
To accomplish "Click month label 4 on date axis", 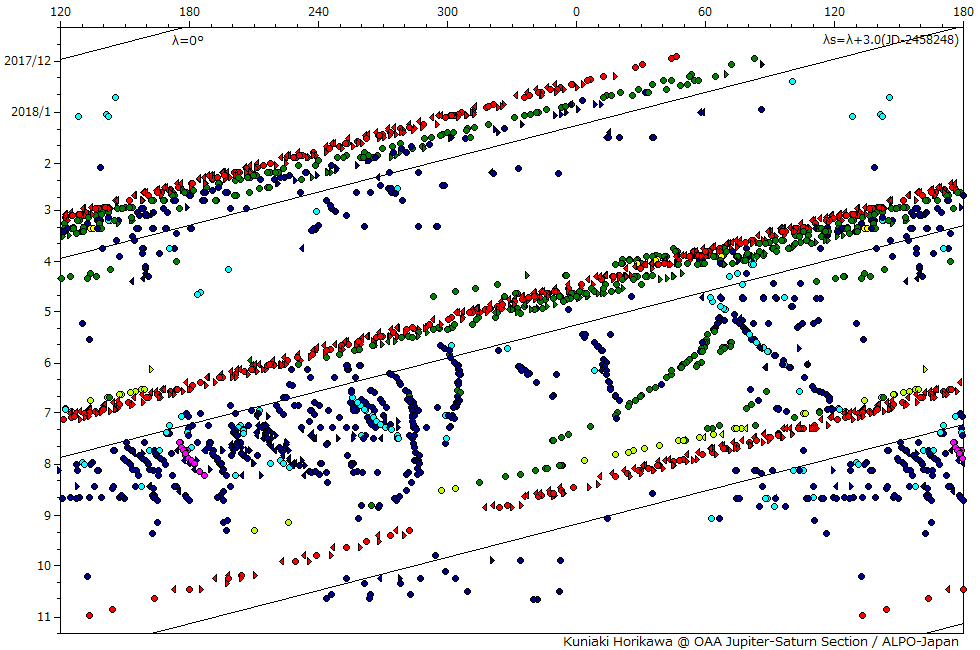I will point(48,261).
